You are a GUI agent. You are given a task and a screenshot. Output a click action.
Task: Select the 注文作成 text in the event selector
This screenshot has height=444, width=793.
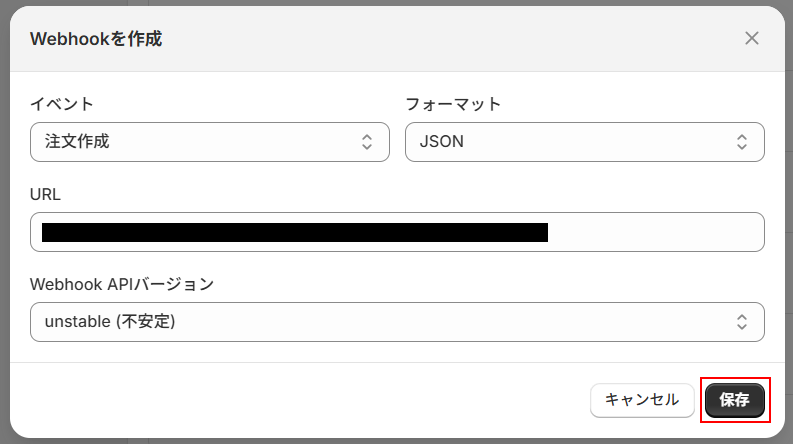click(77, 142)
